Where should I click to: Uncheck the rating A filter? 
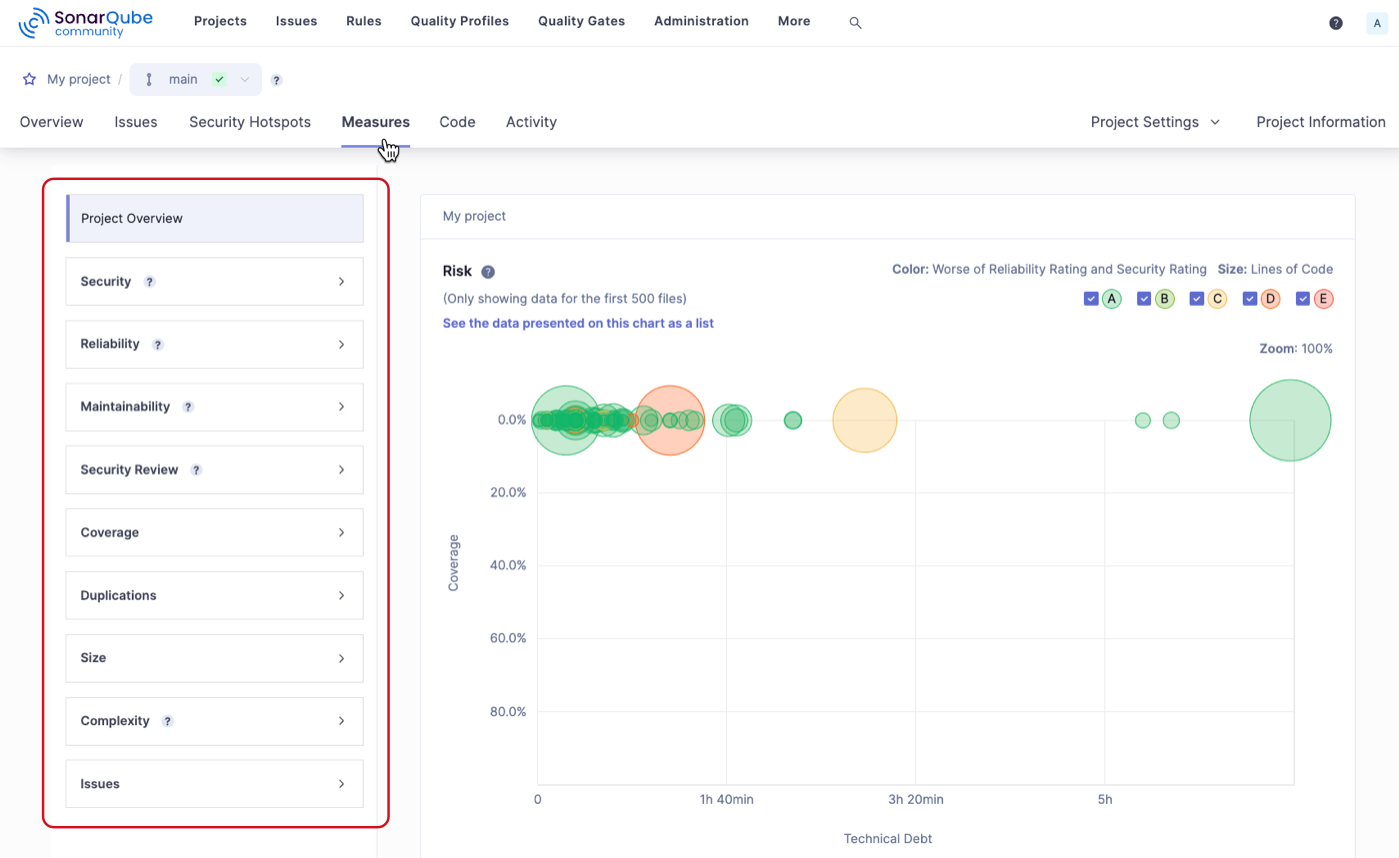(1091, 298)
